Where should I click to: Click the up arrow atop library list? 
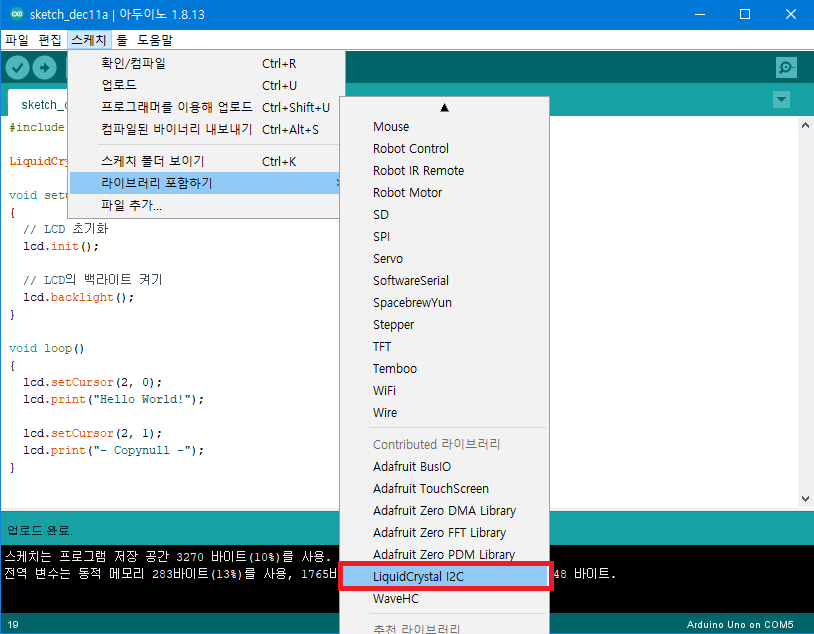[x=444, y=107]
